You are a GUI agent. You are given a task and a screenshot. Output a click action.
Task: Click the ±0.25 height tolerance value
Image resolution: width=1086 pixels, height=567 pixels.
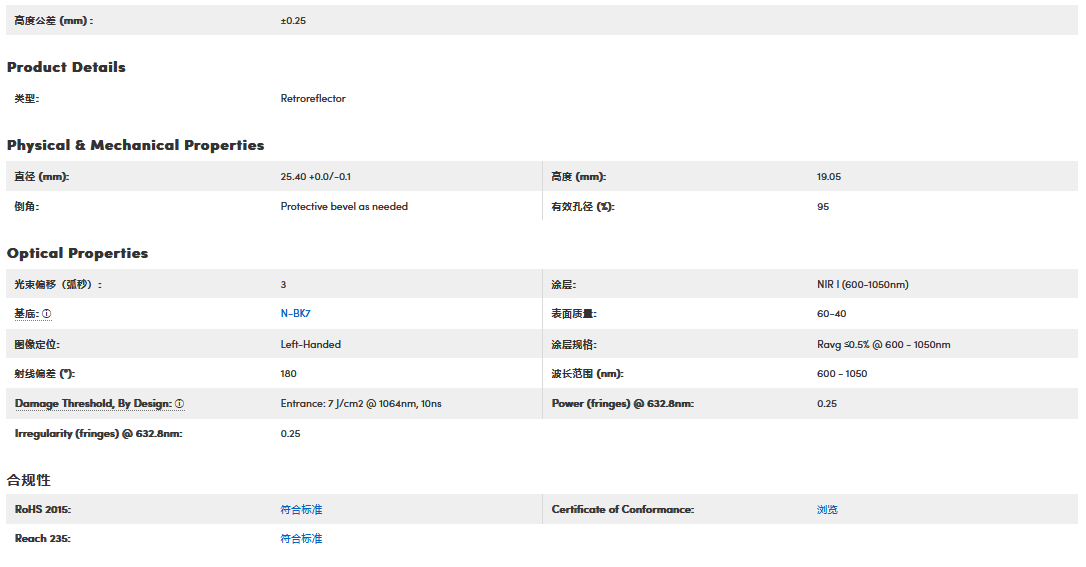coord(293,21)
